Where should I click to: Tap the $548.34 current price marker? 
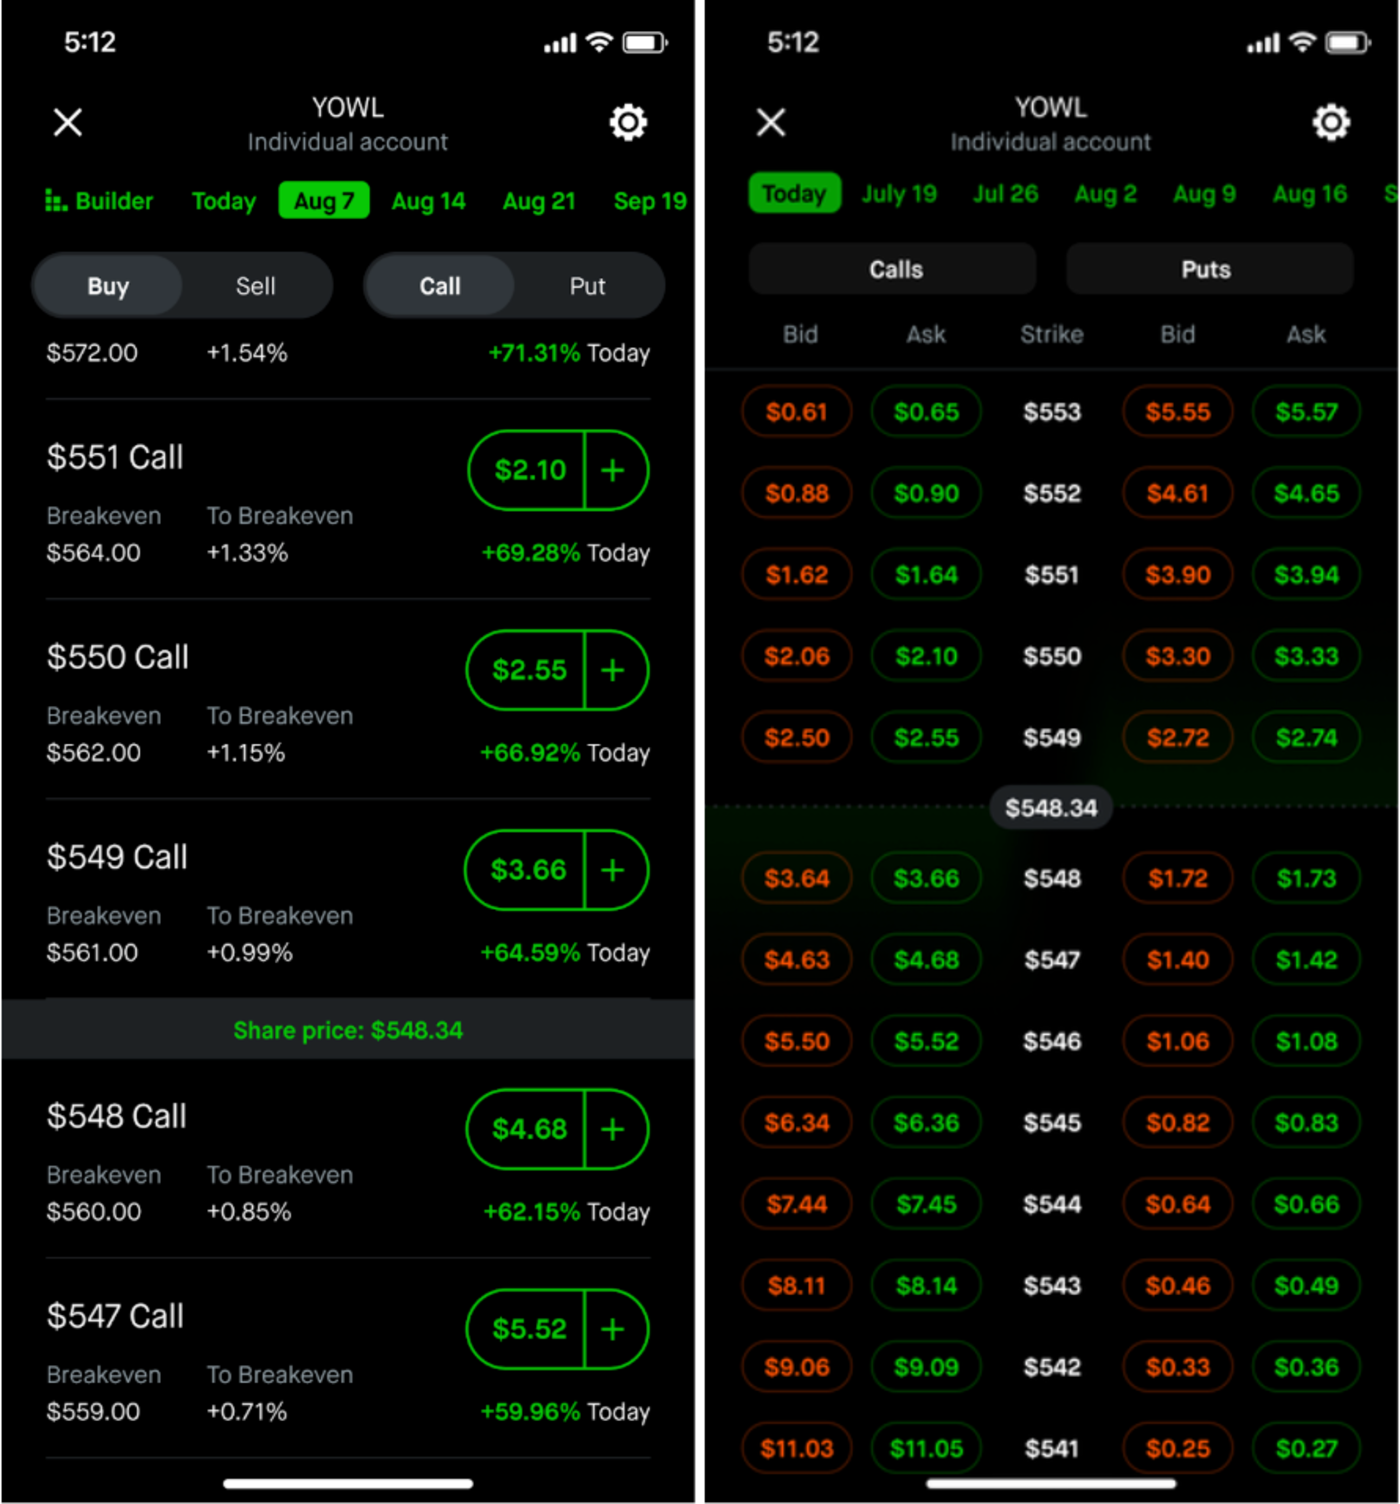[1051, 808]
